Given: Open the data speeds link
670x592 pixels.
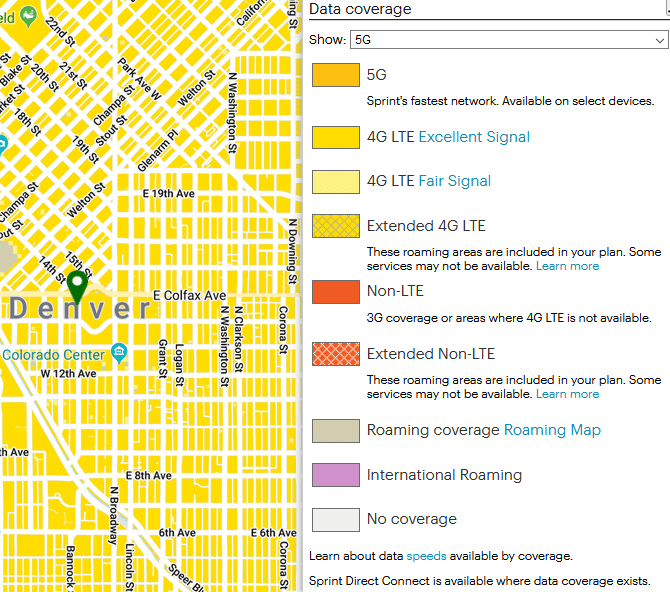Looking at the screenshot, I should [x=426, y=556].
